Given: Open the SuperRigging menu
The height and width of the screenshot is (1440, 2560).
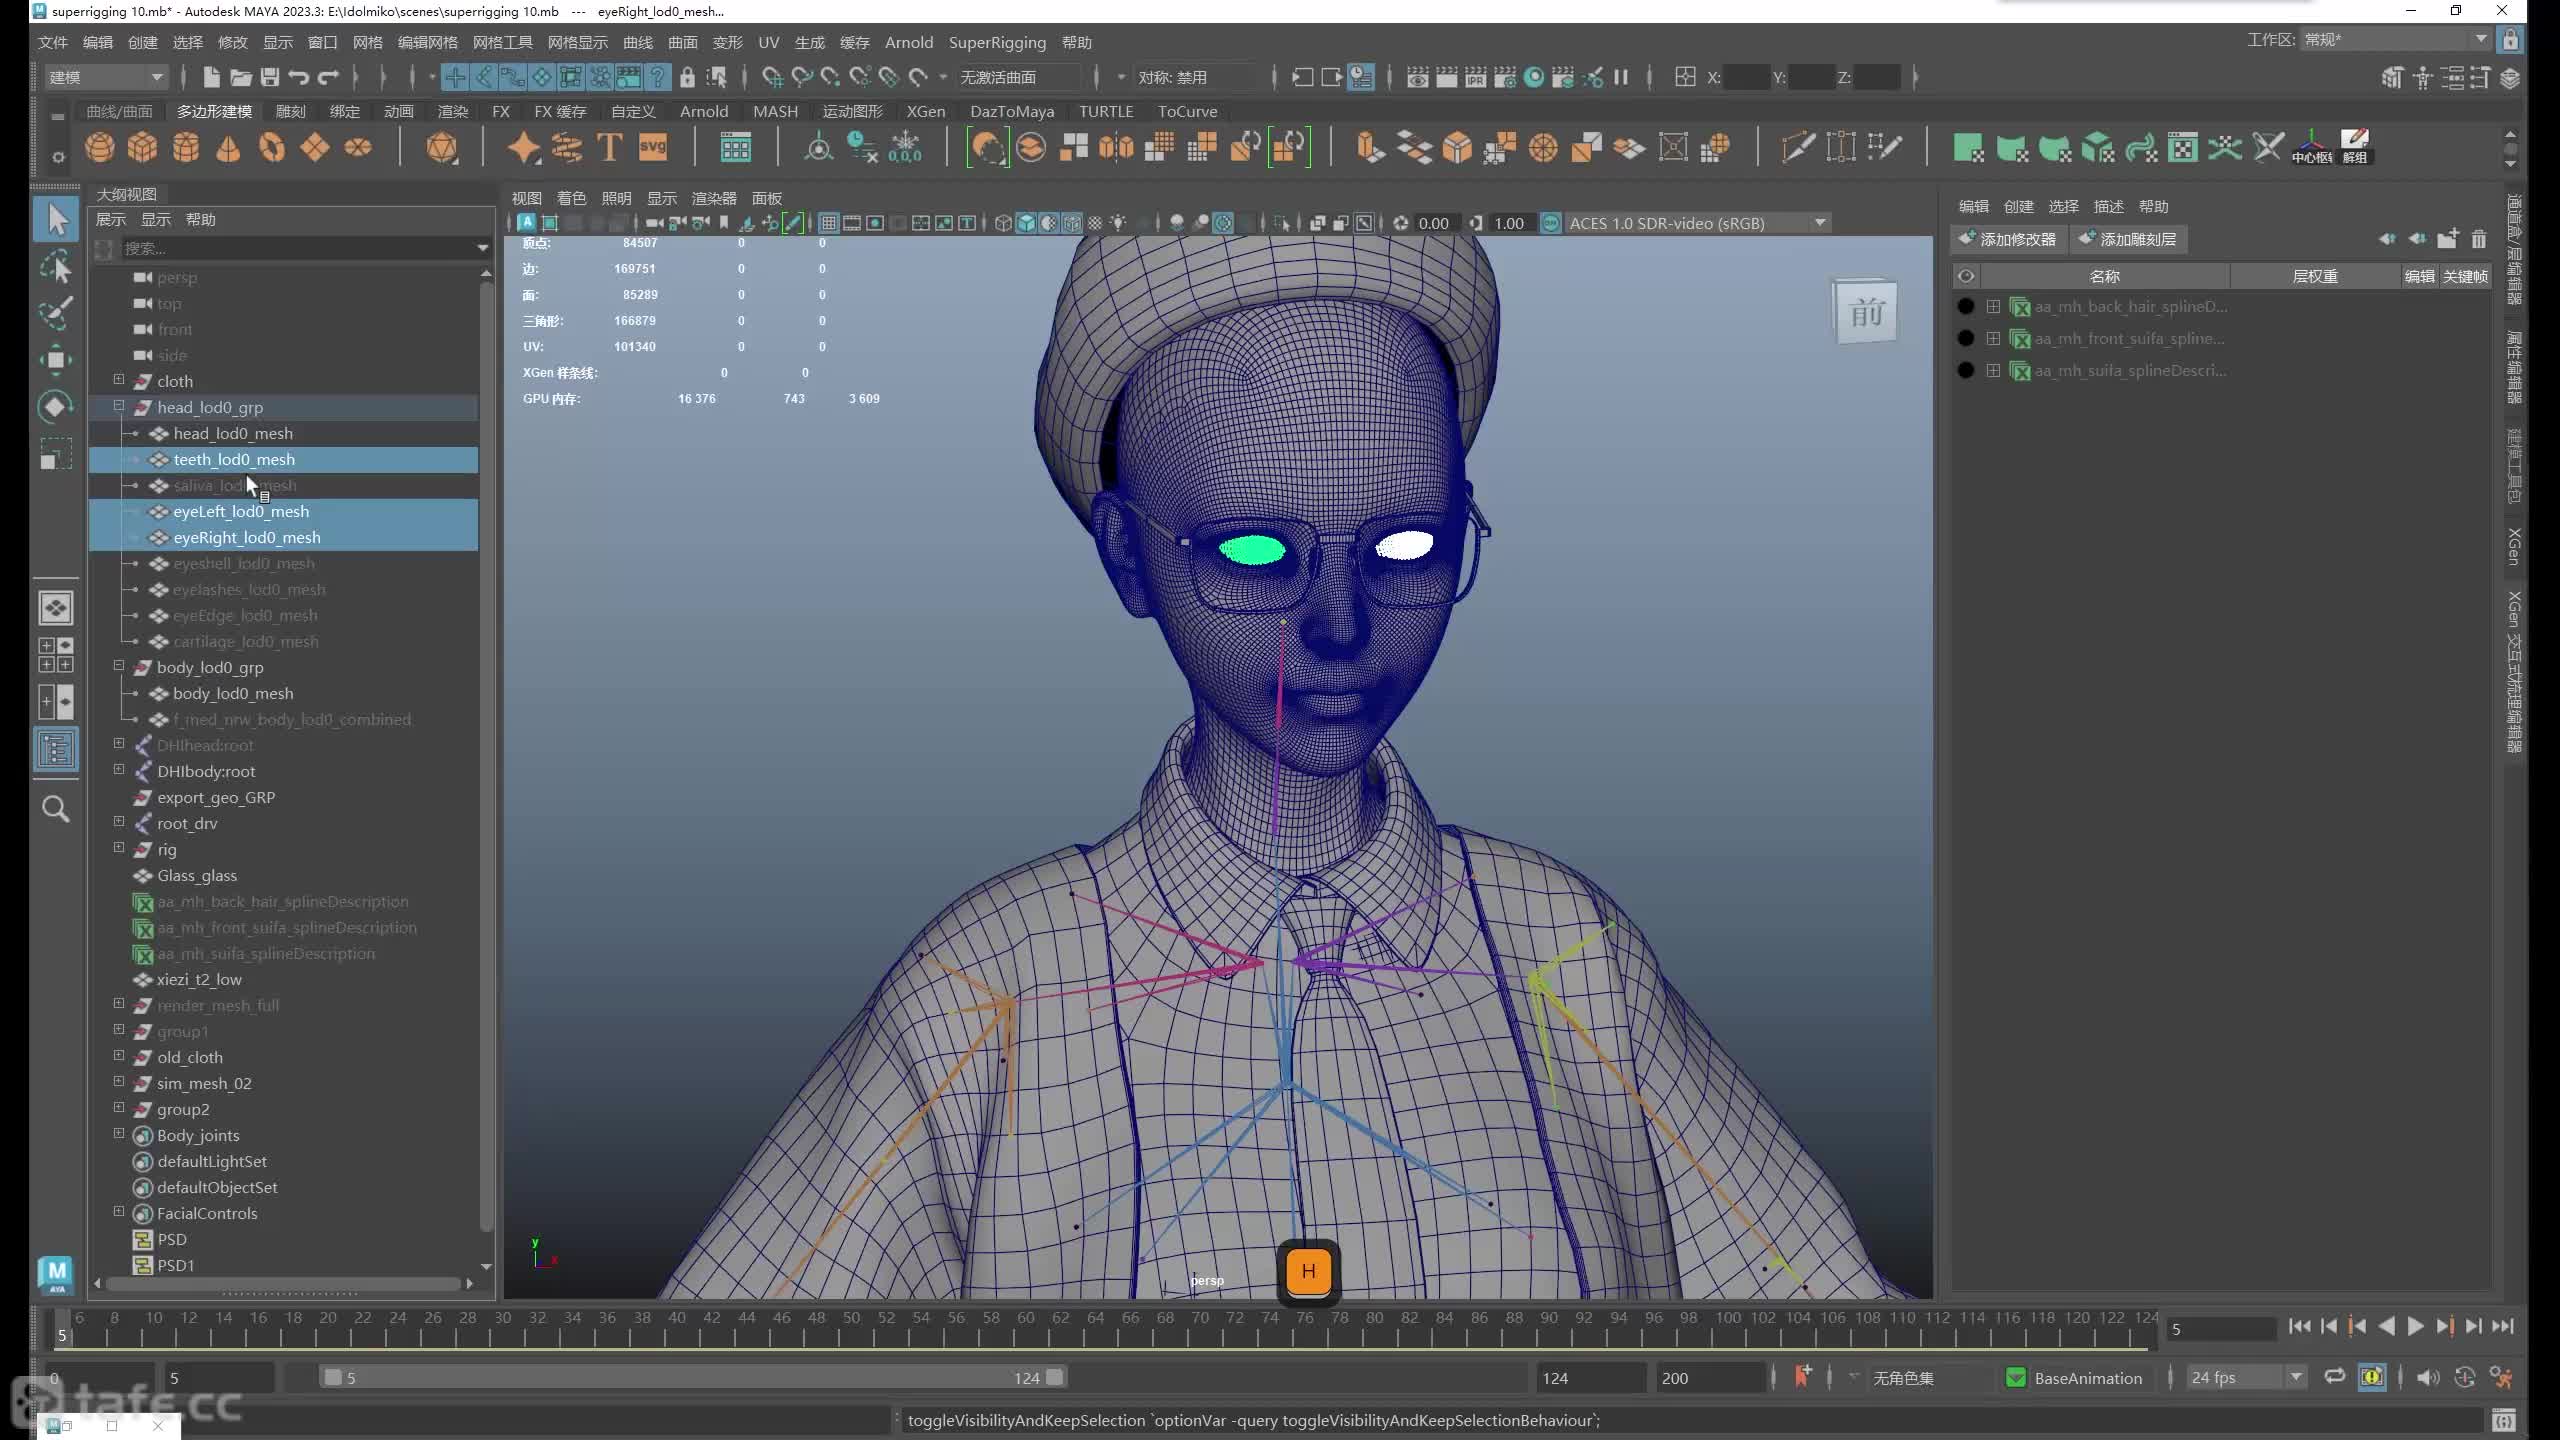Looking at the screenshot, I should pyautogui.click(x=996, y=42).
